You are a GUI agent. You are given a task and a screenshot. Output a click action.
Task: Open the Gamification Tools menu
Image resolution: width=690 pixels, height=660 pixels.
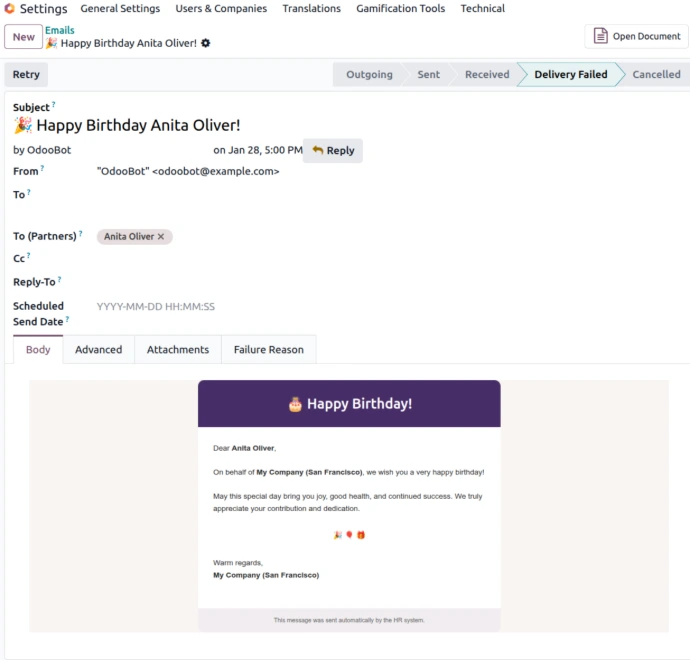point(400,9)
